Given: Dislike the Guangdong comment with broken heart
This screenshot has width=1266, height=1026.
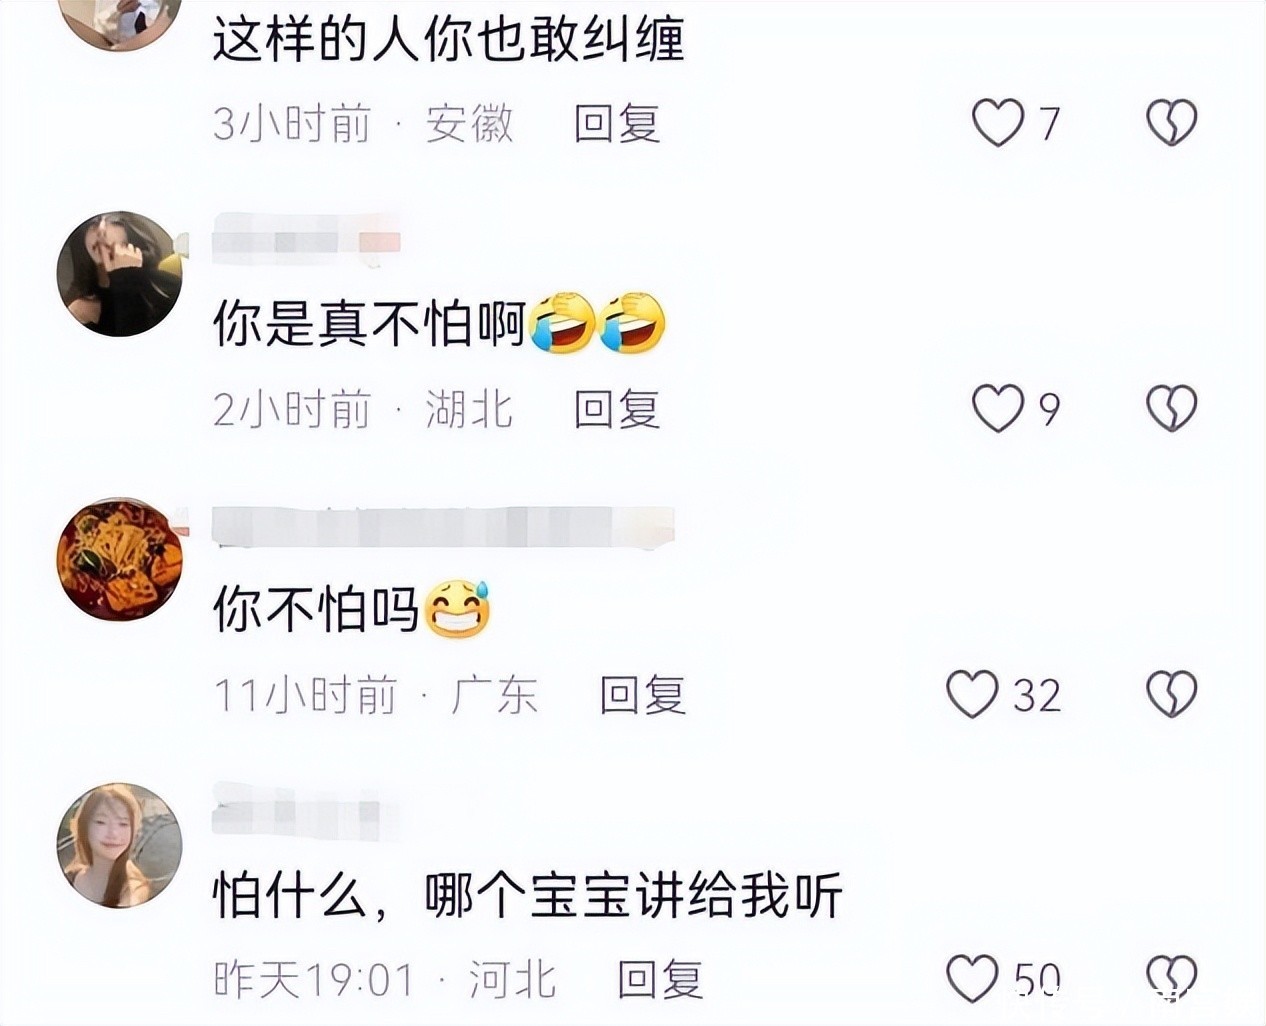Looking at the screenshot, I should point(1171,694).
